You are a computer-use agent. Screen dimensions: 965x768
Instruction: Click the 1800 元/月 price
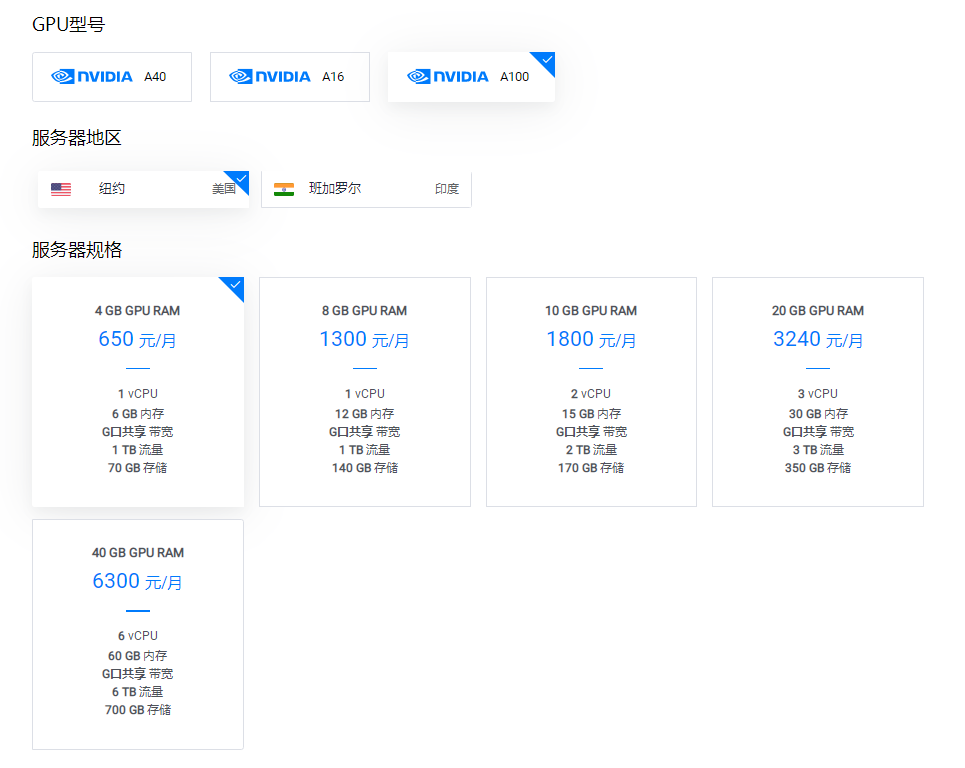pyautogui.click(x=591, y=339)
